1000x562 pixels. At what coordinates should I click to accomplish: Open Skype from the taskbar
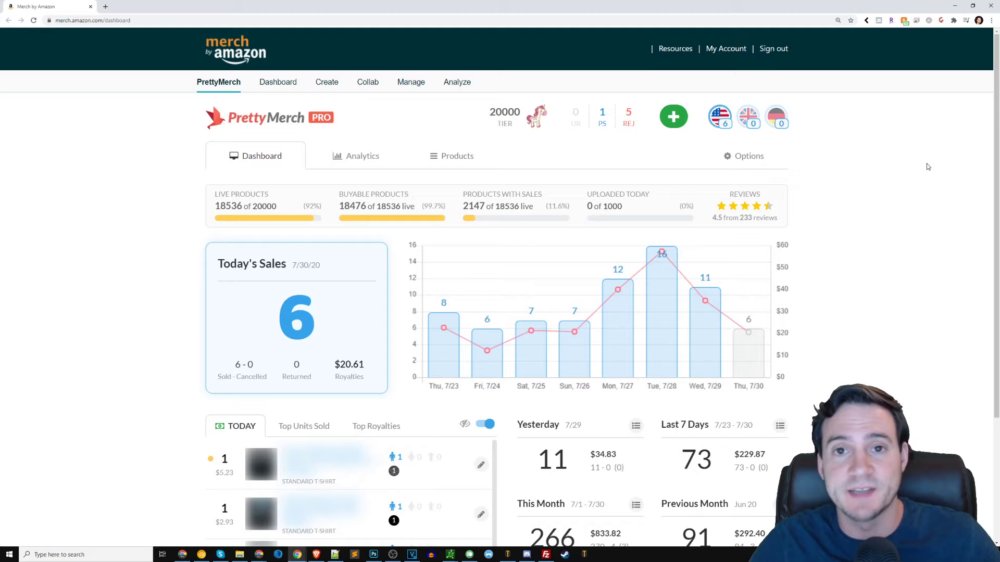[x=221, y=554]
